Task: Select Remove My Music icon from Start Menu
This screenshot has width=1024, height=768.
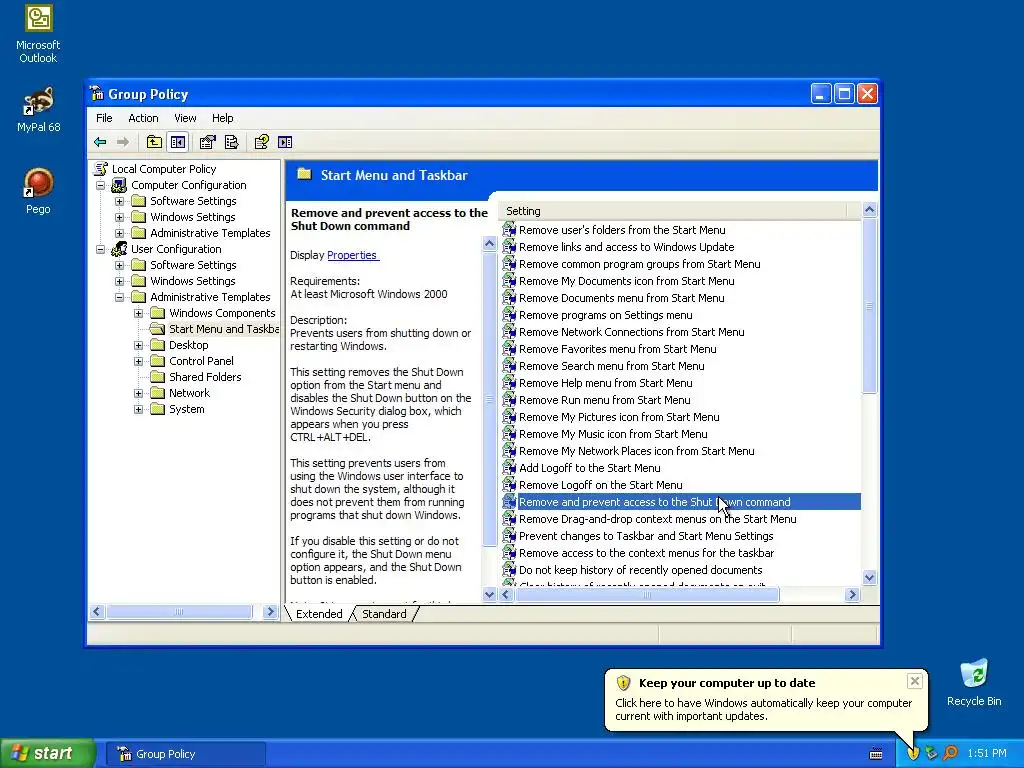Action: [x=613, y=434]
